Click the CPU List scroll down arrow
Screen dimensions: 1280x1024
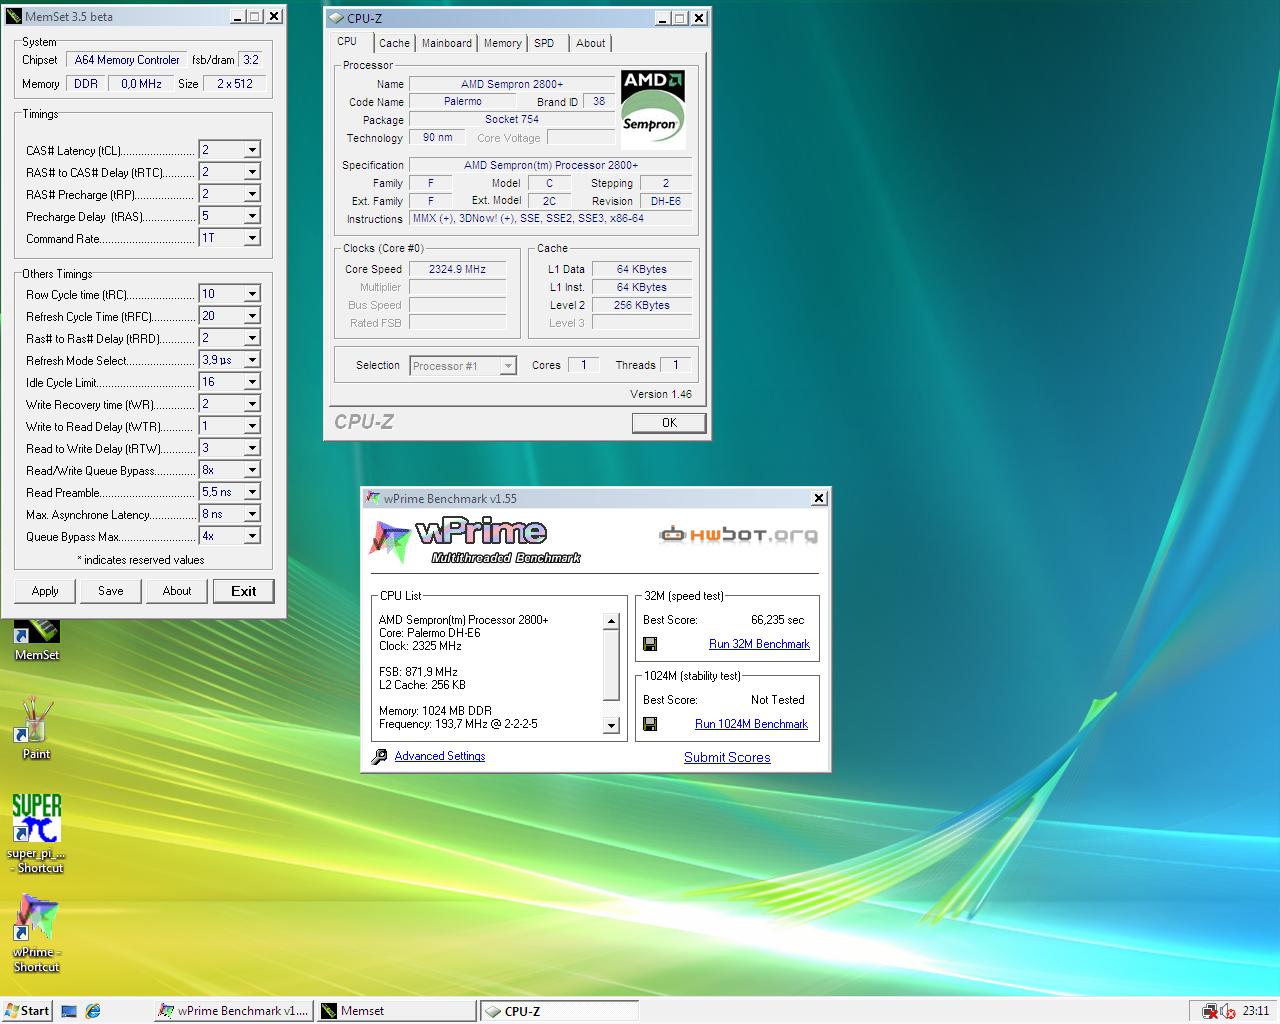(x=612, y=726)
